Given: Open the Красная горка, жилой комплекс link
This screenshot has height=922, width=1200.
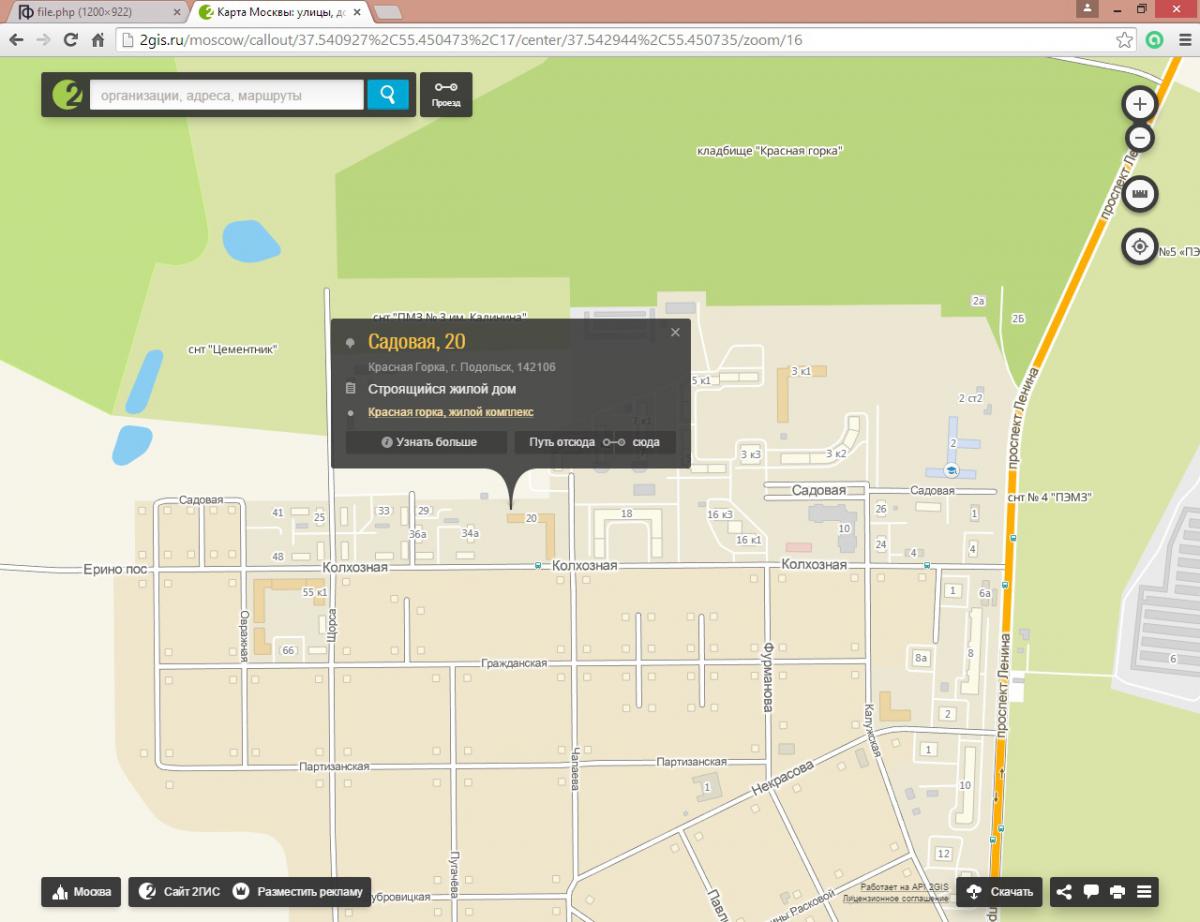Looking at the screenshot, I should click(x=450, y=412).
